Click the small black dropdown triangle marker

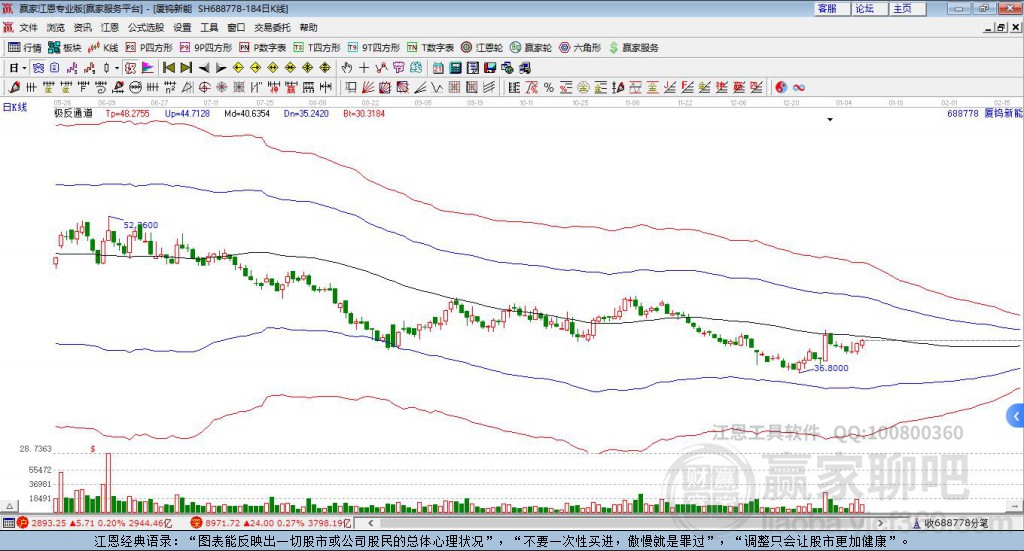(830, 119)
